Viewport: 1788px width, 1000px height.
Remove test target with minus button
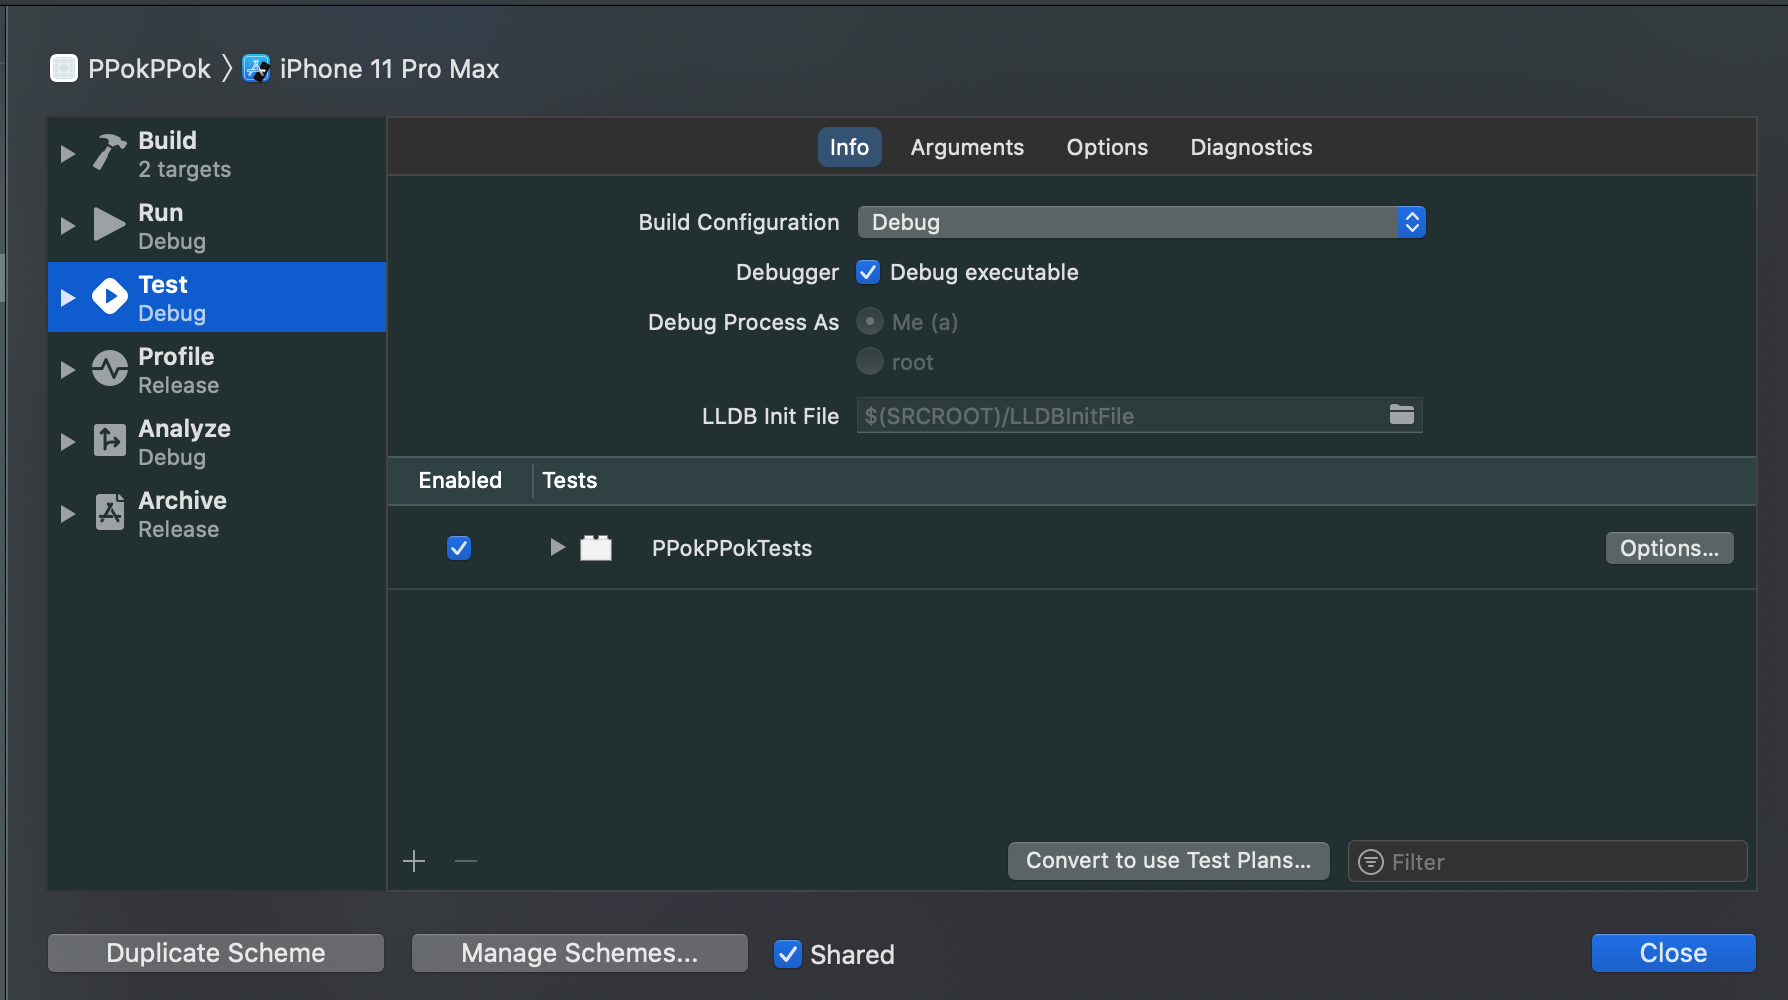pos(466,861)
